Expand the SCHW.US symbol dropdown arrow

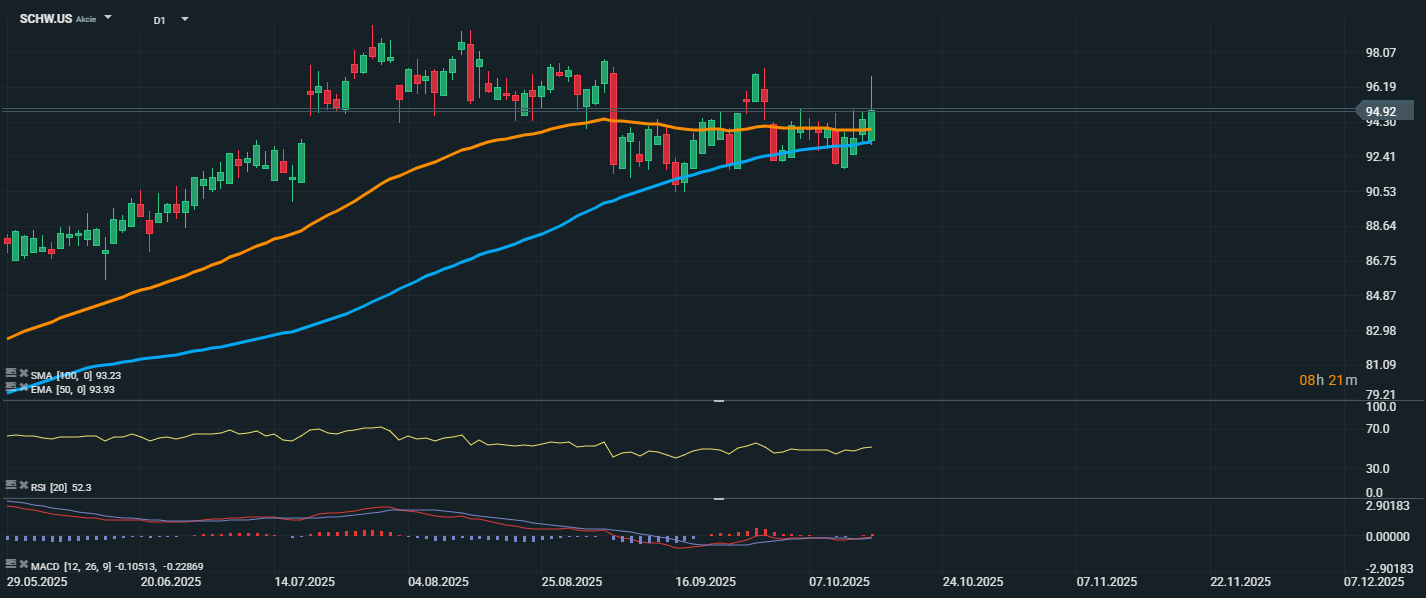pyautogui.click(x=108, y=18)
